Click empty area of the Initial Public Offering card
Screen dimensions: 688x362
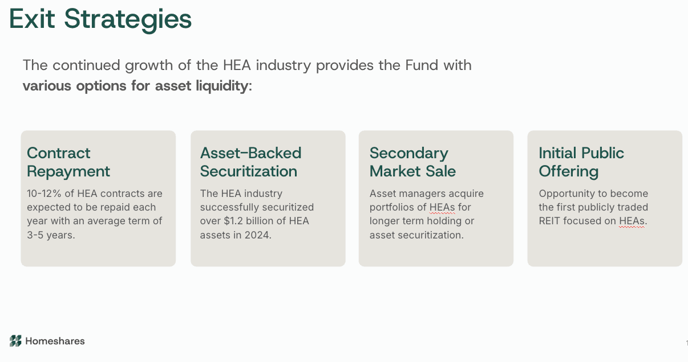(605, 248)
